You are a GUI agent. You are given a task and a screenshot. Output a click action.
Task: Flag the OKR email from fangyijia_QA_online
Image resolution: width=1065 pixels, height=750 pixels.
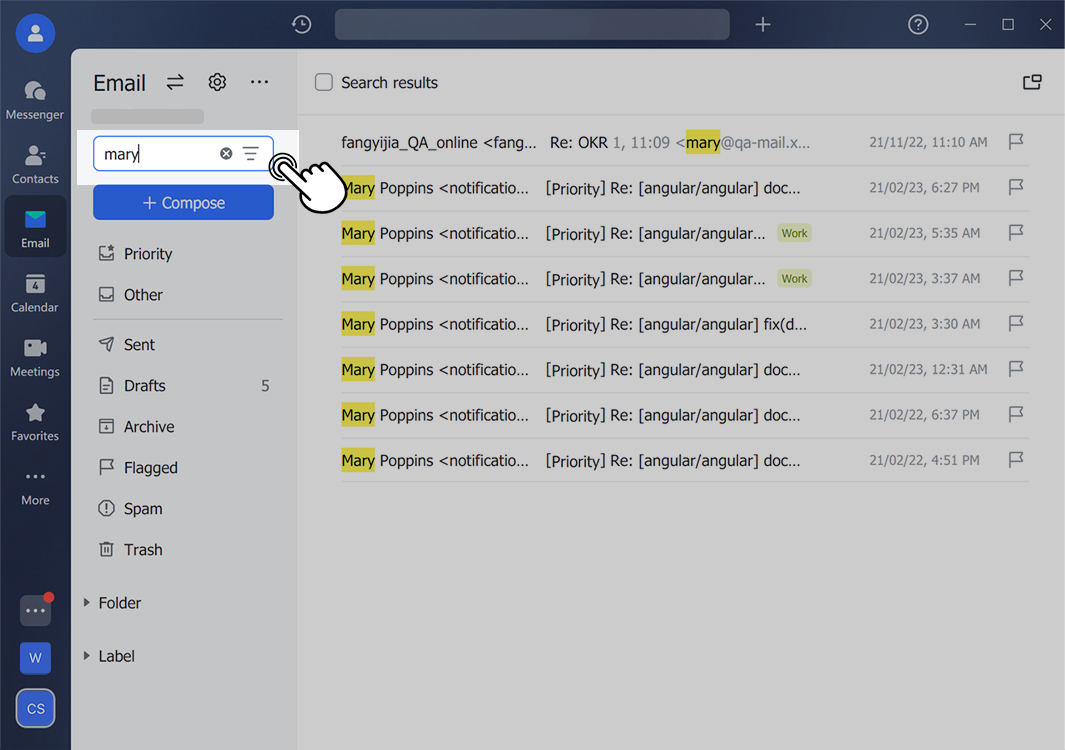pos(1016,142)
